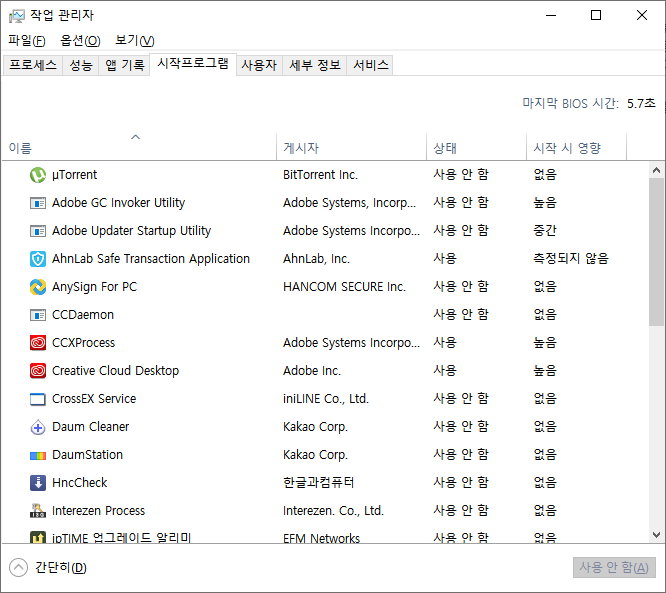Click the scrollbar up arrow
Viewport: 666px width, 593px height.
click(656, 170)
